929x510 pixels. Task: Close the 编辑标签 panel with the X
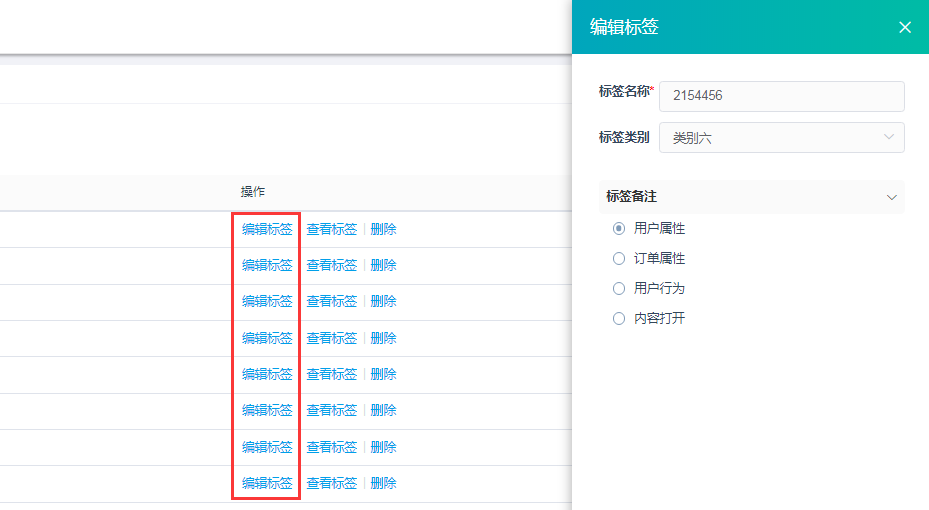[905, 27]
